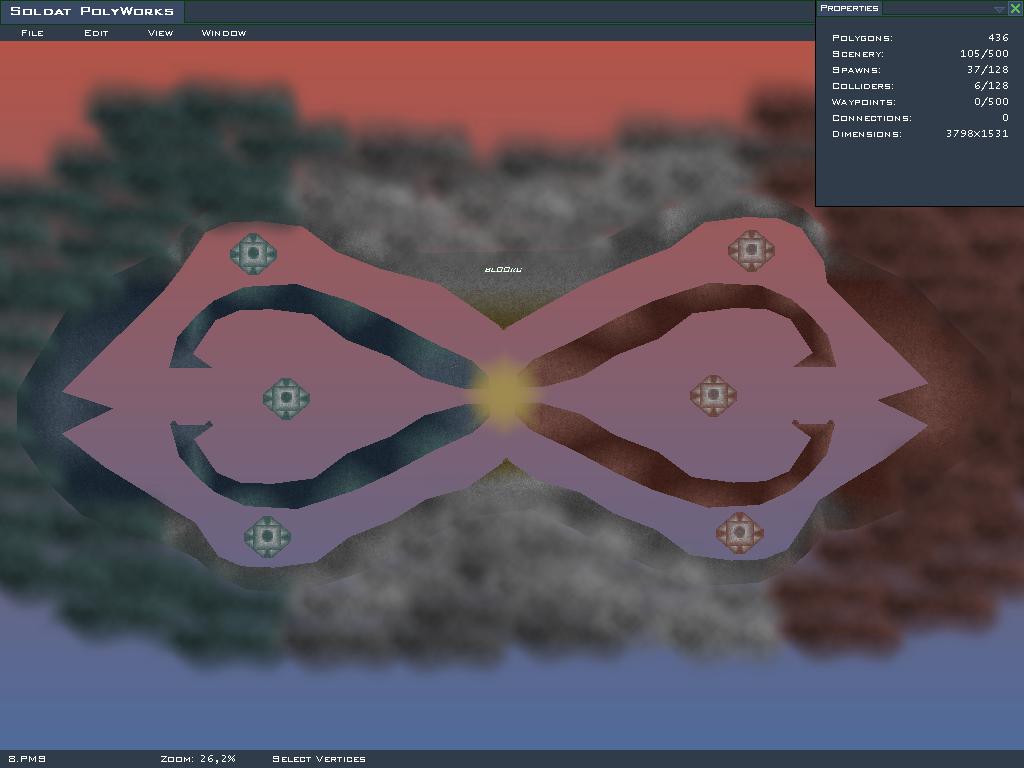Click the small white text label on the map
The width and height of the screenshot is (1024, 768).
pyautogui.click(x=503, y=269)
